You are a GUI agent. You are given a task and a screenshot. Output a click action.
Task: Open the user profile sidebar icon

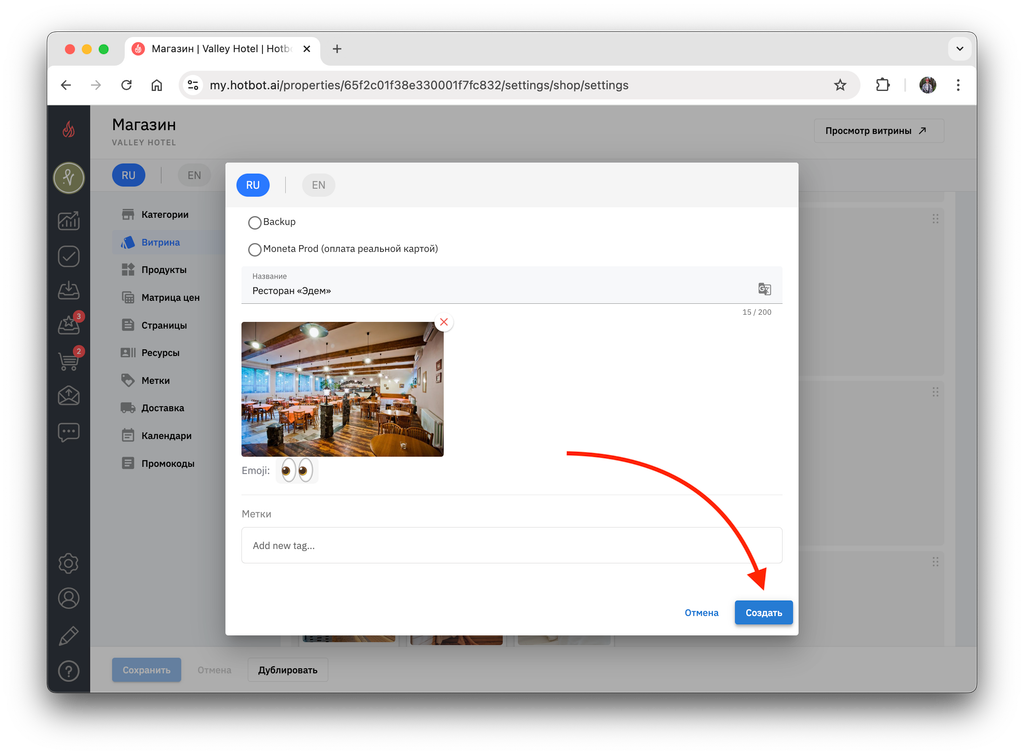(x=69, y=598)
